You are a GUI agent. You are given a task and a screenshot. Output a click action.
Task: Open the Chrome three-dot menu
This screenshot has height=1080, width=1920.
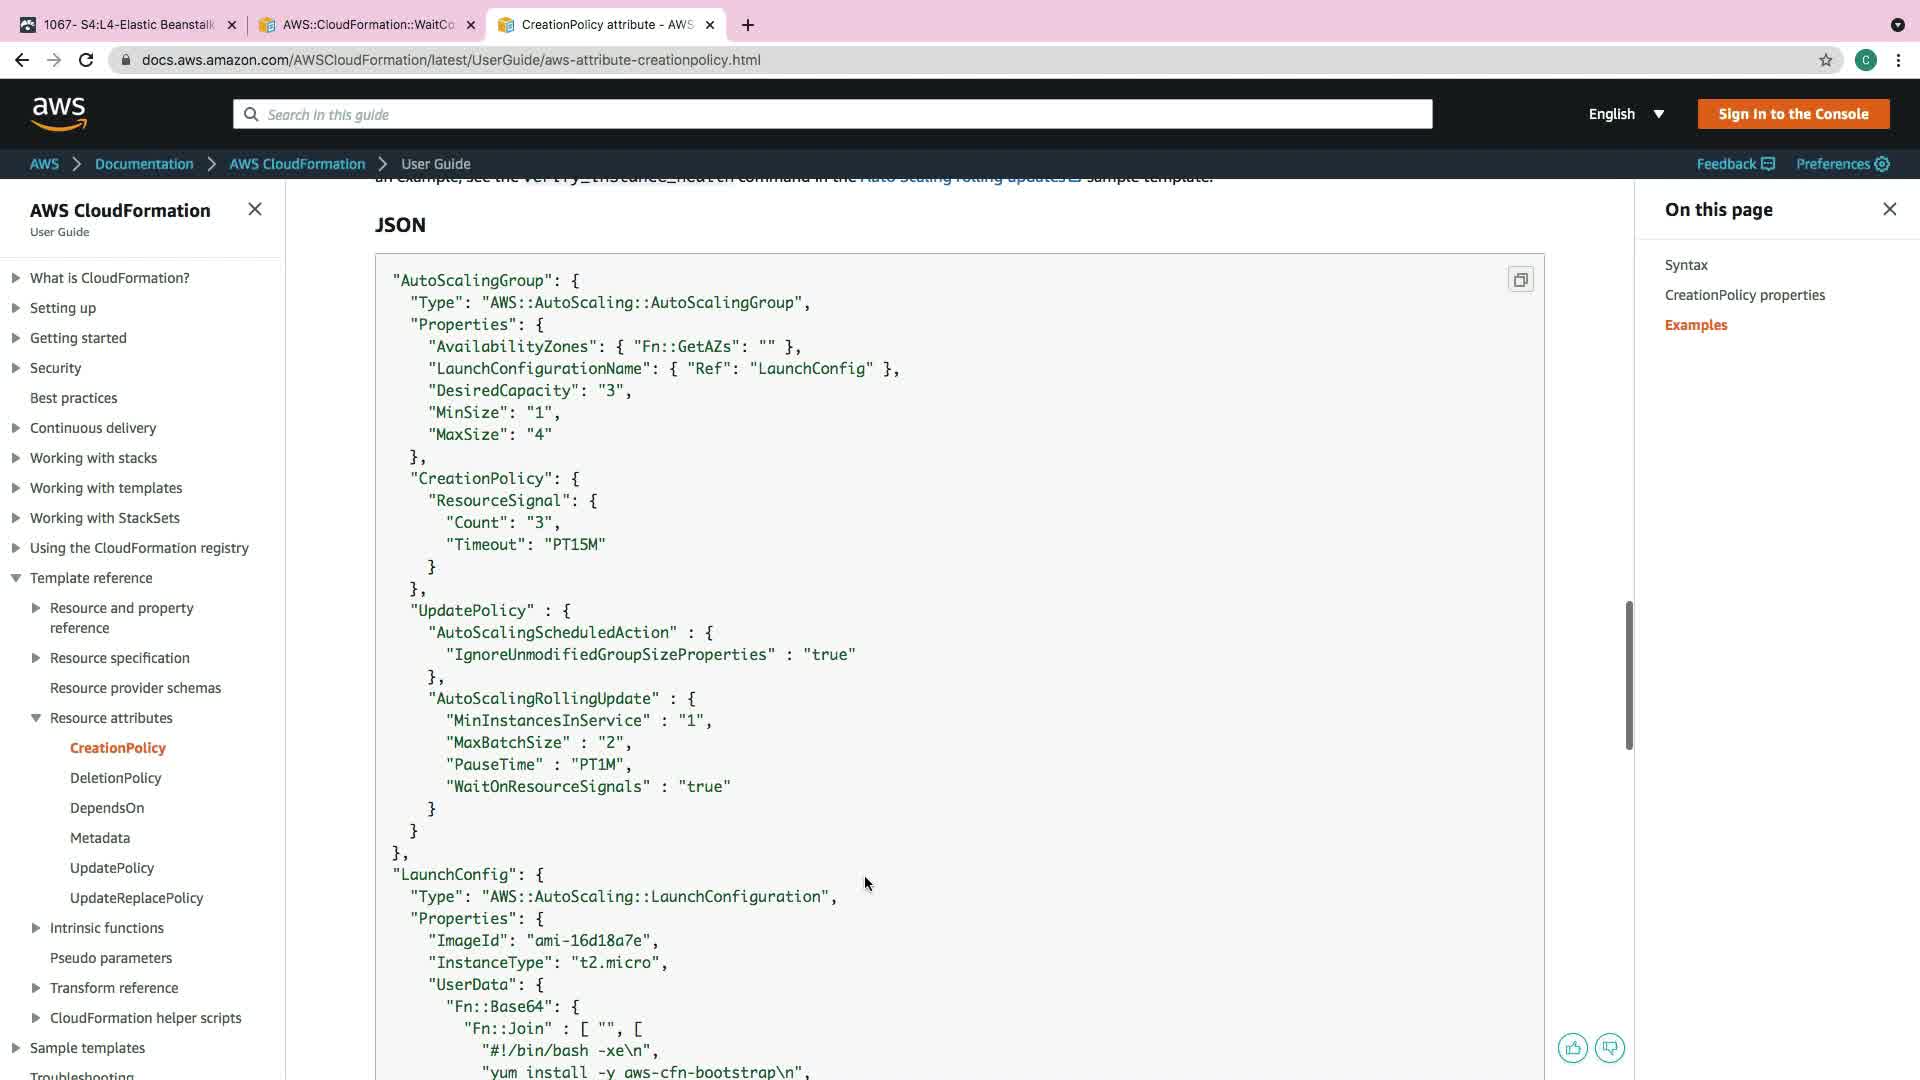pyautogui.click(x=1898, y=60)
